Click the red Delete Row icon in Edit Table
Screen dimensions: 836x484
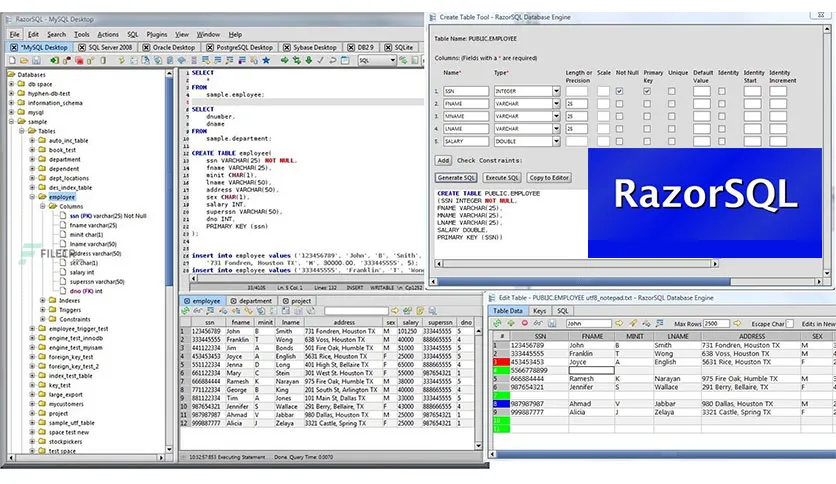[525, 323]
